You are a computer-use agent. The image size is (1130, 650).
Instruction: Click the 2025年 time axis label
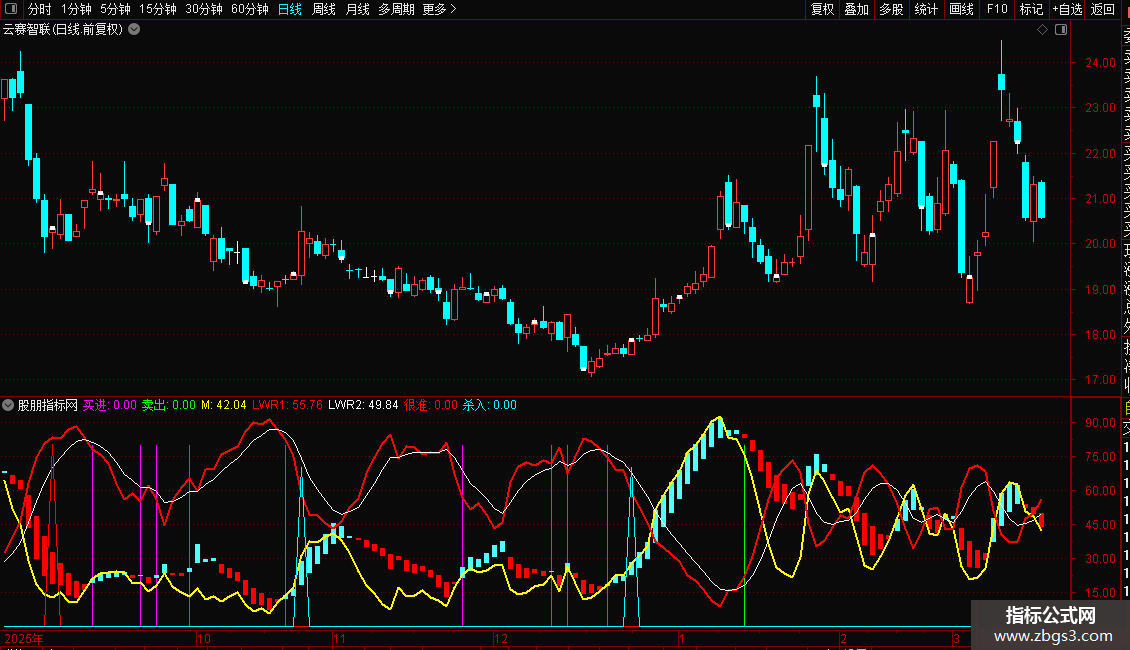[24, 638]
